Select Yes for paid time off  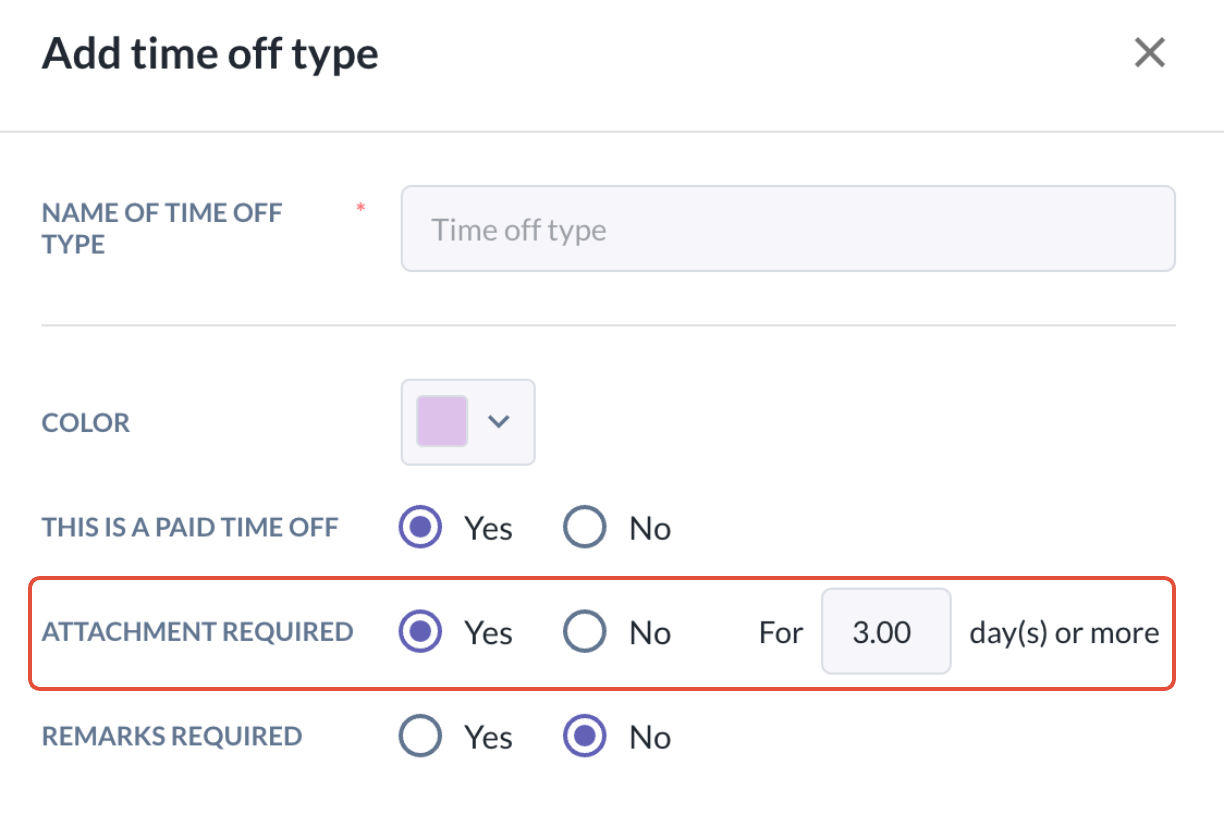[420, 527]
